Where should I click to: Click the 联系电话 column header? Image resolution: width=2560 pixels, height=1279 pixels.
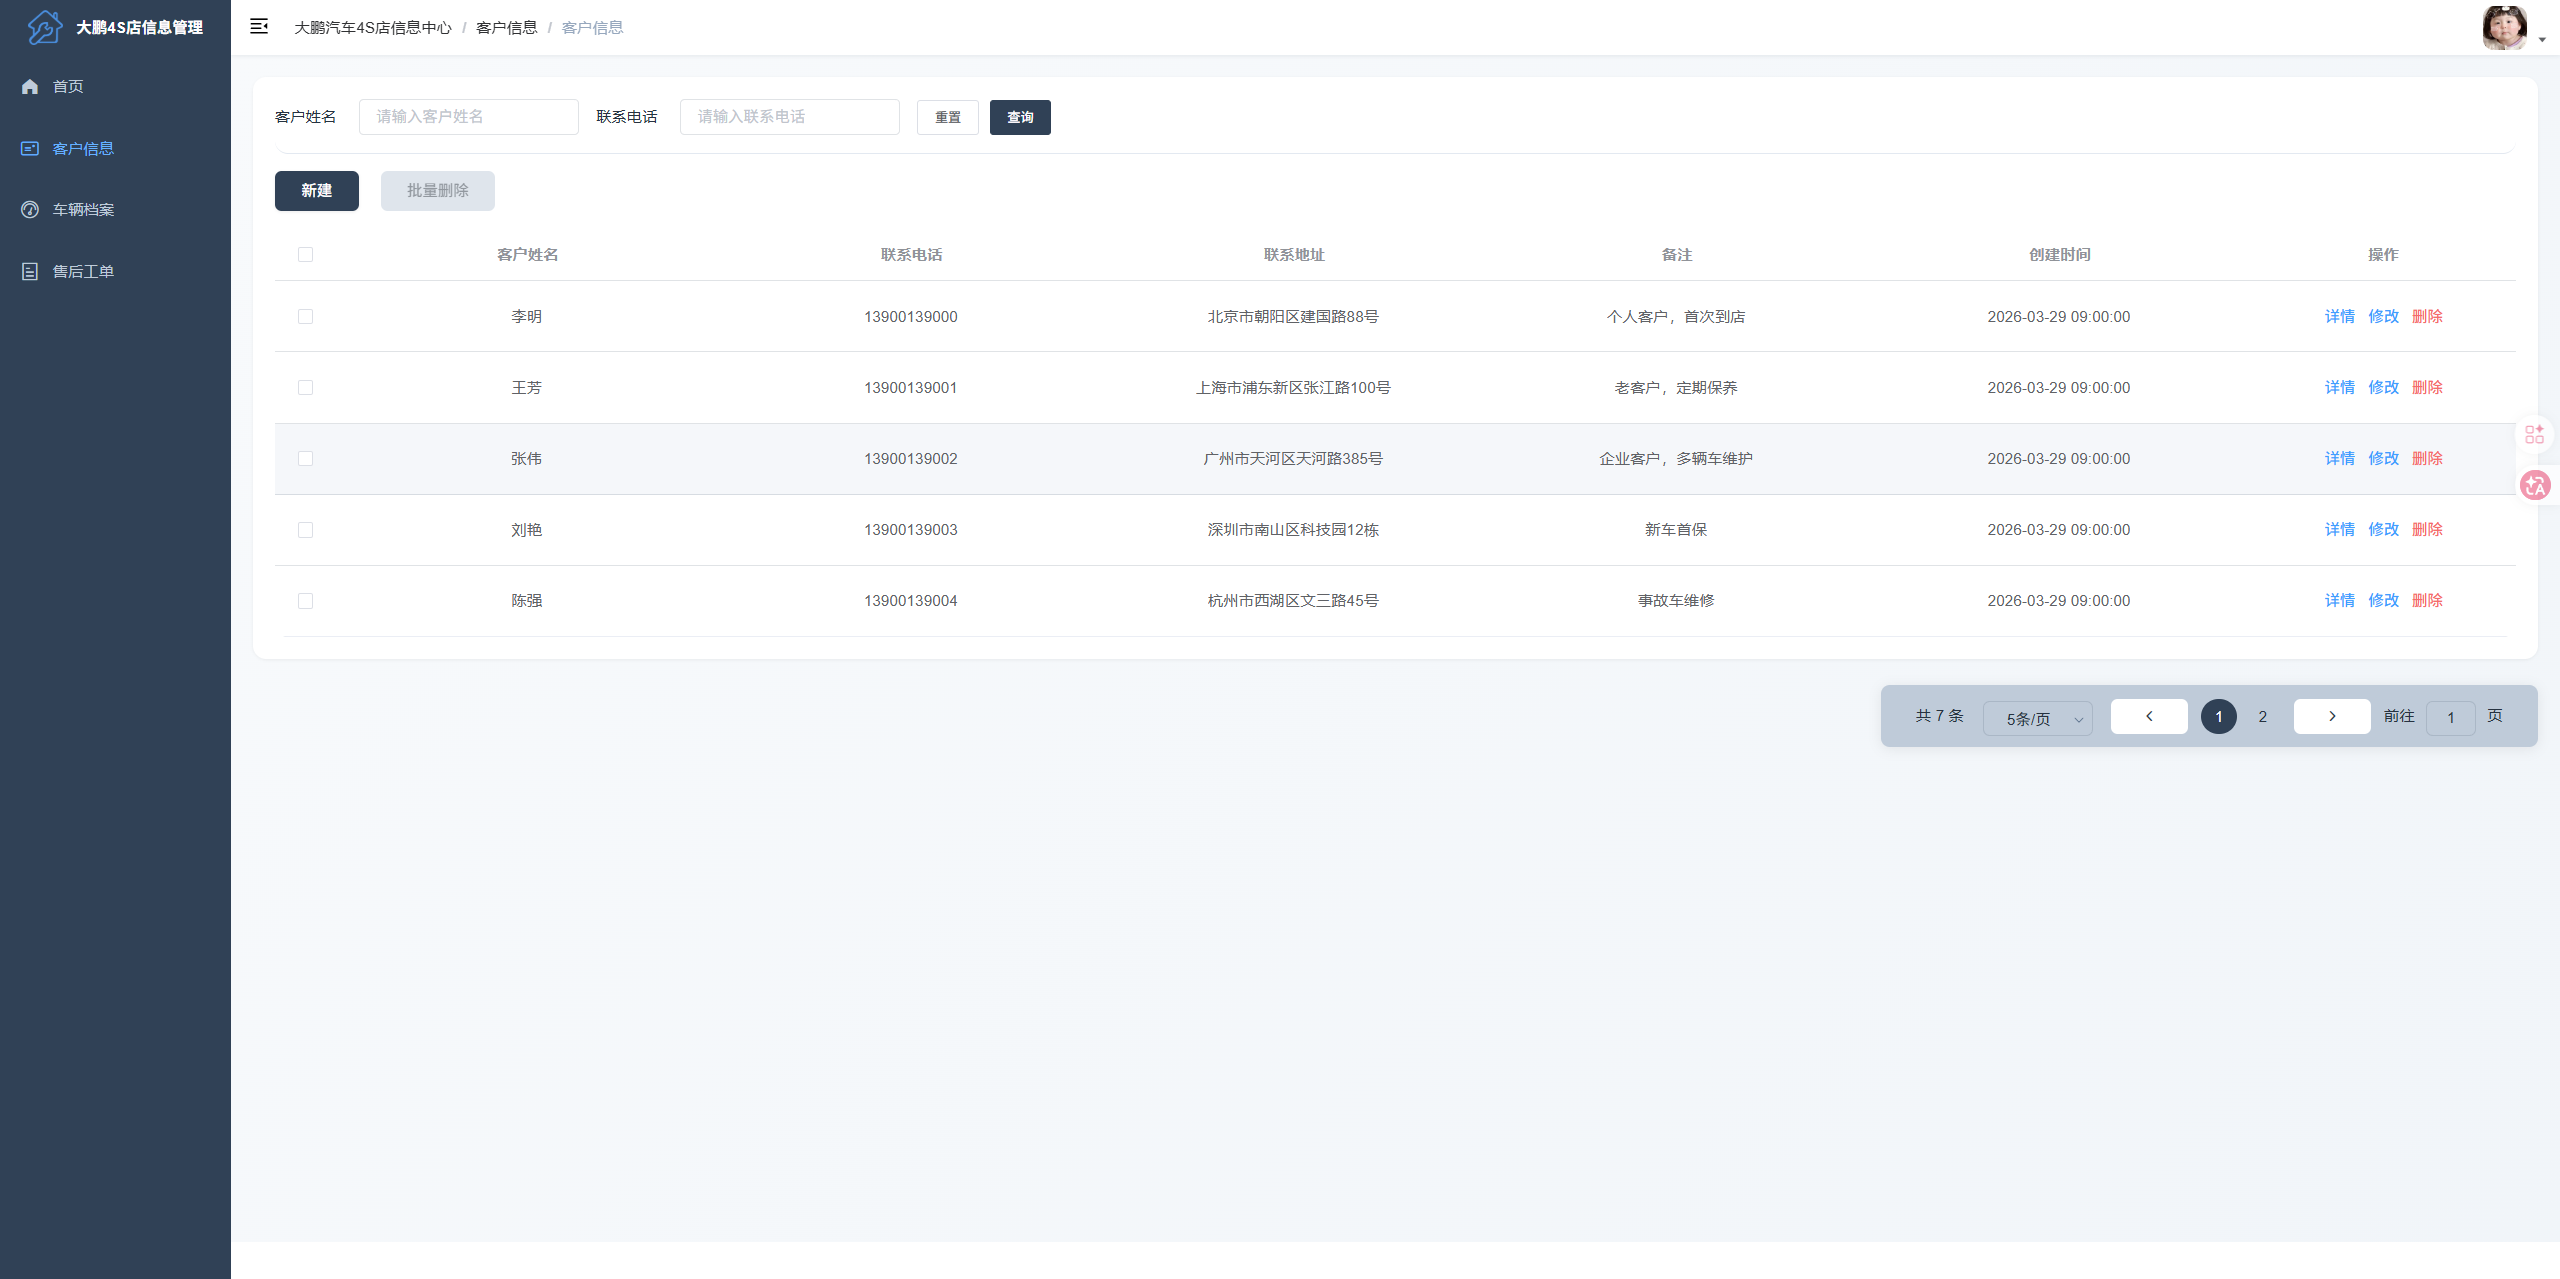[911, 255]
